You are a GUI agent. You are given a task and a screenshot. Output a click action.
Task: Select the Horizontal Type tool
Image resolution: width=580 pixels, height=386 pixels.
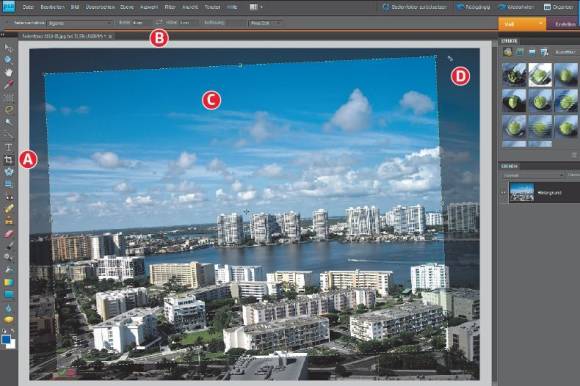[x=9, y=147]
